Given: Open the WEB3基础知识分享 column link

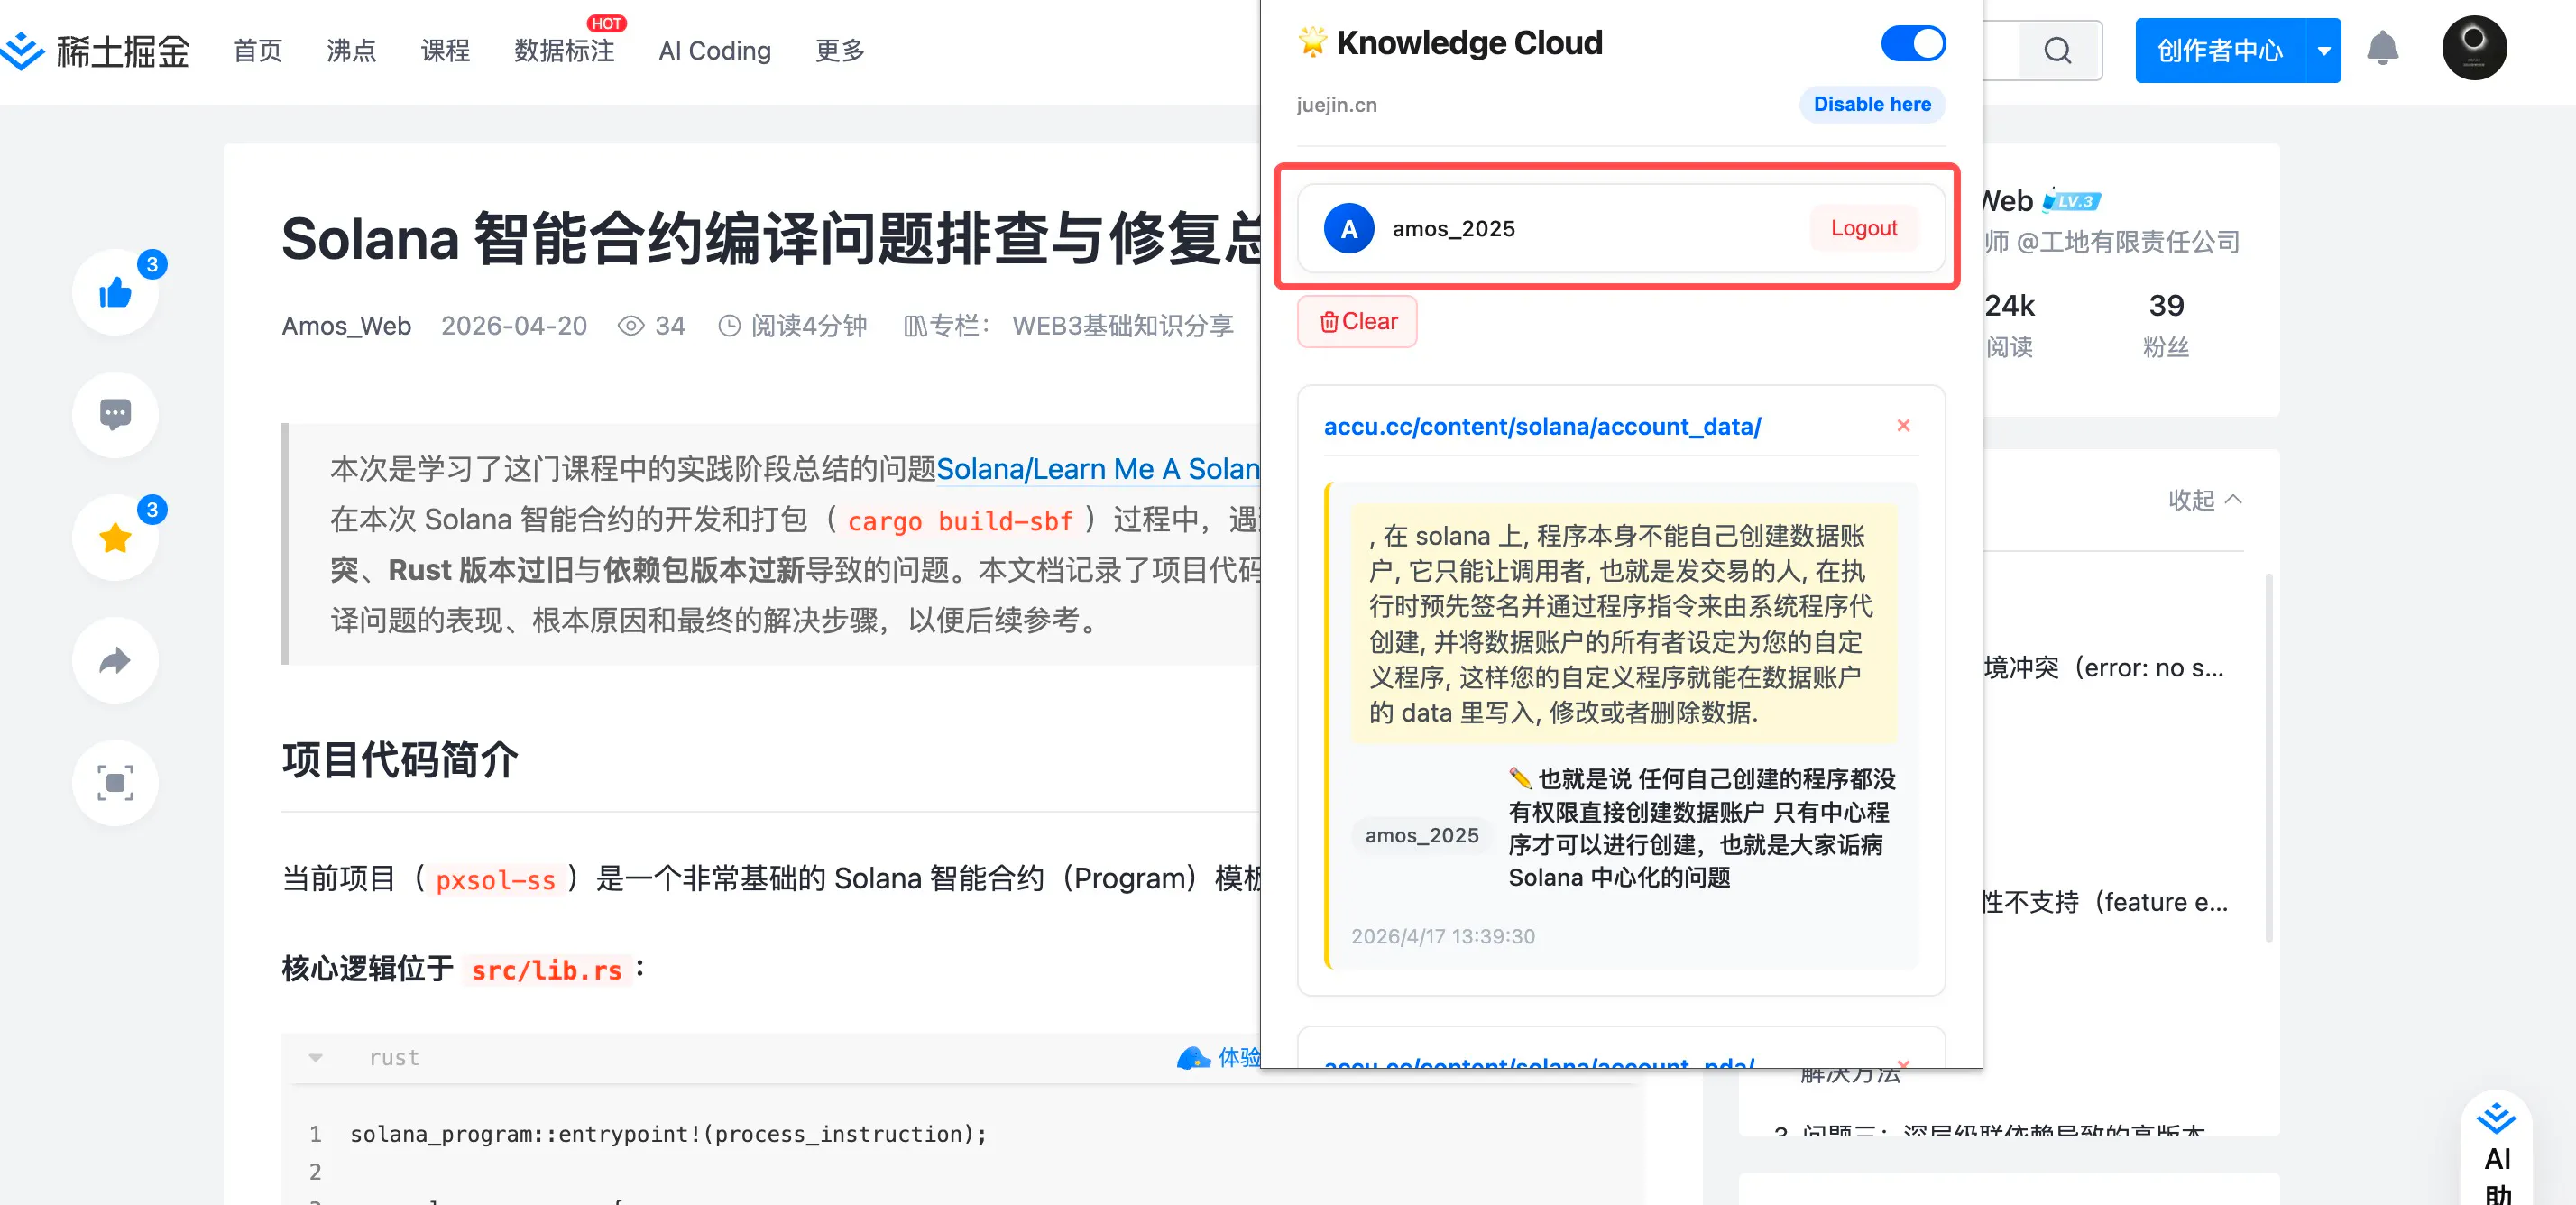Looking at the screenshot, I should [1123, 326].
